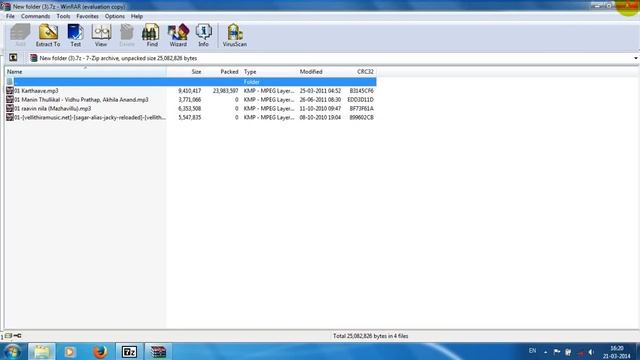
Task: Click the View toolbar icon
Action: 101,35
